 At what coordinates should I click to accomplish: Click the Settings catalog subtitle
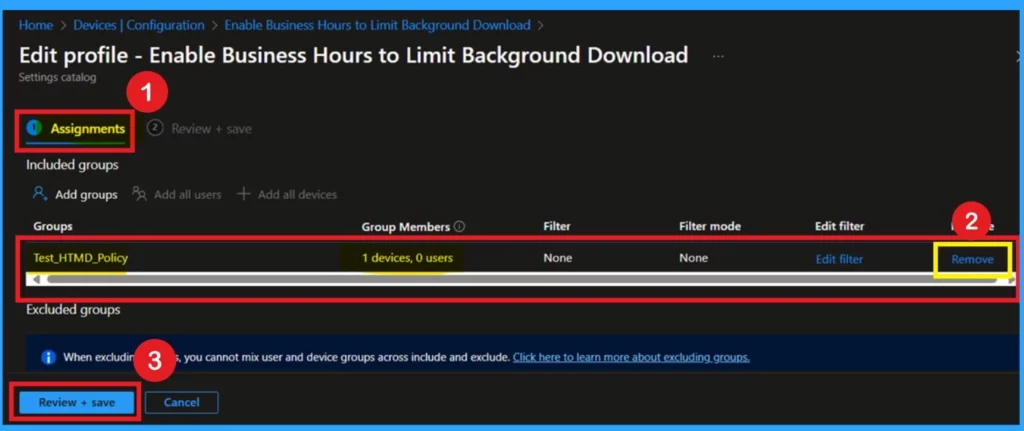[x=57, y=77]
